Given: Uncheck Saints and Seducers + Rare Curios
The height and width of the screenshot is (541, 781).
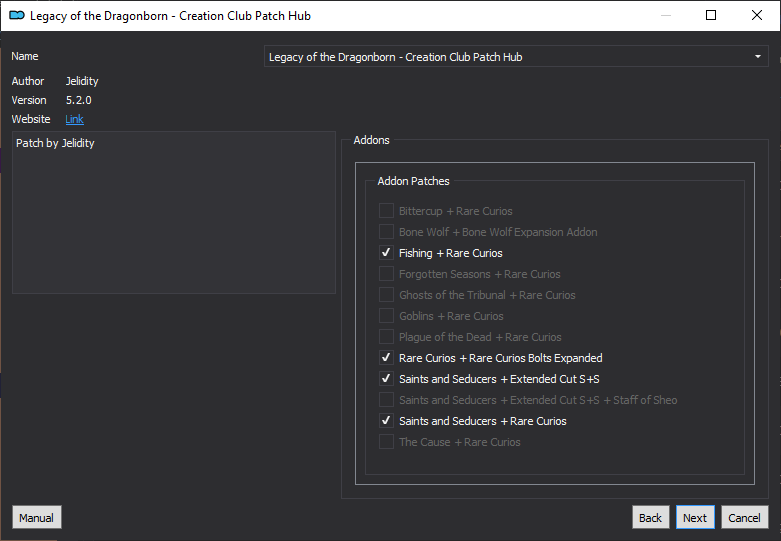Looking at the screenshot, I should pyautogui.click(x=386, y=421).
